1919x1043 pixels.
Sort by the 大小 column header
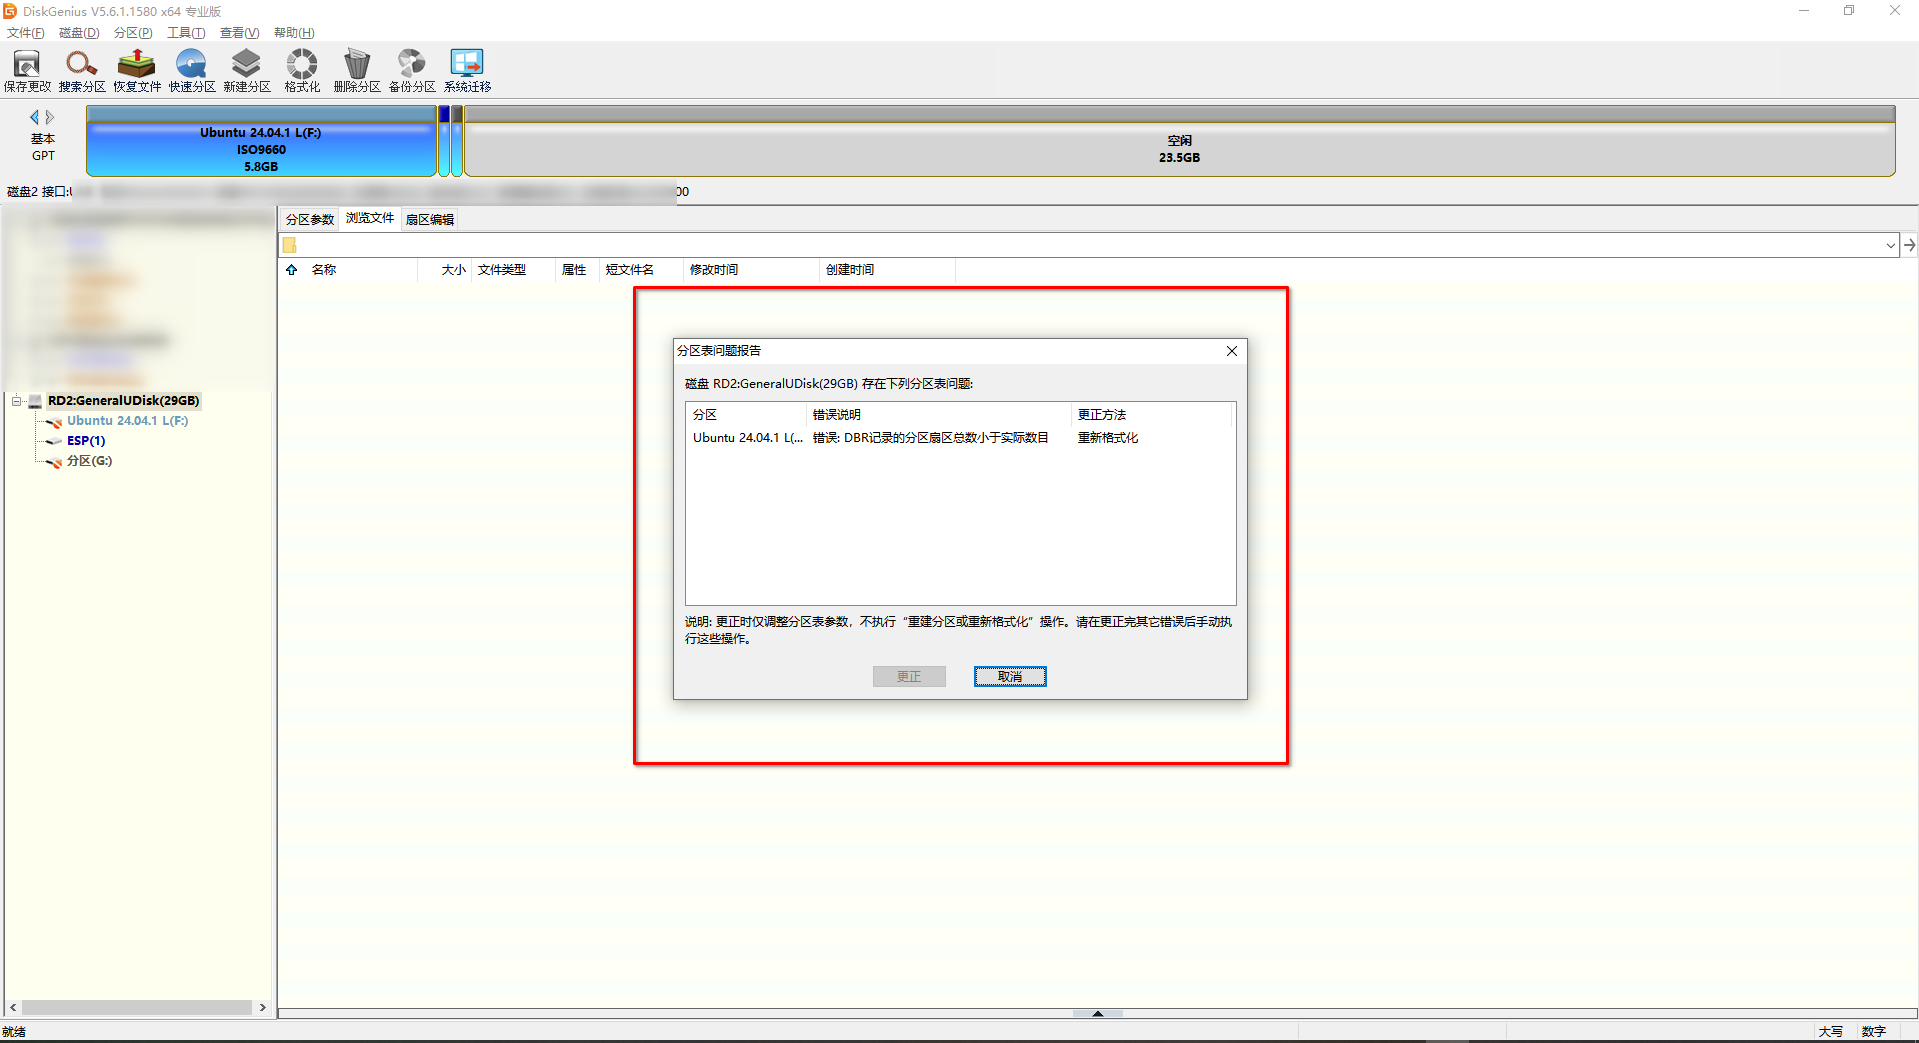(446, 270)
